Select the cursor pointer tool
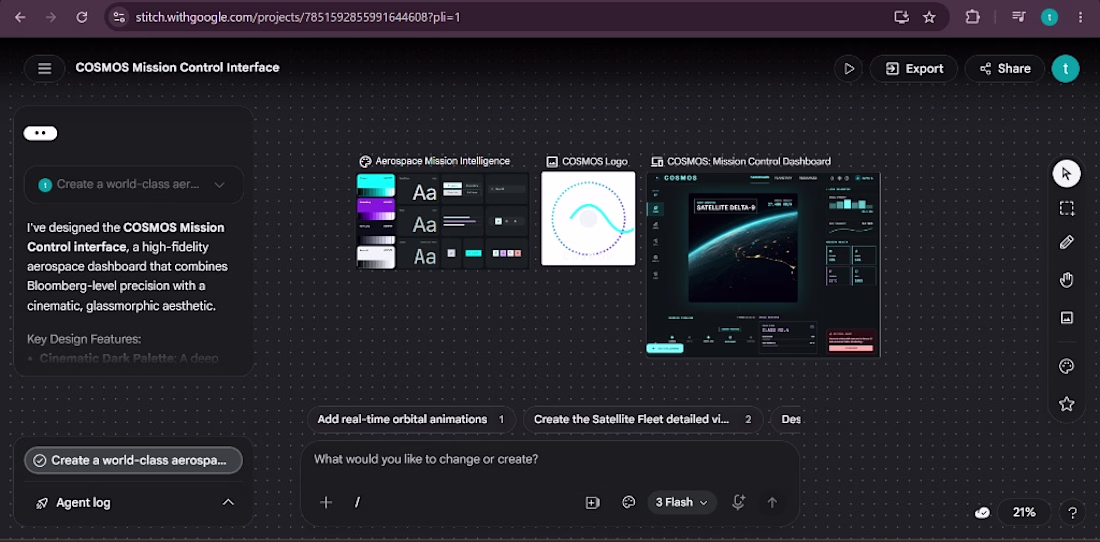 pos(1066,173)
